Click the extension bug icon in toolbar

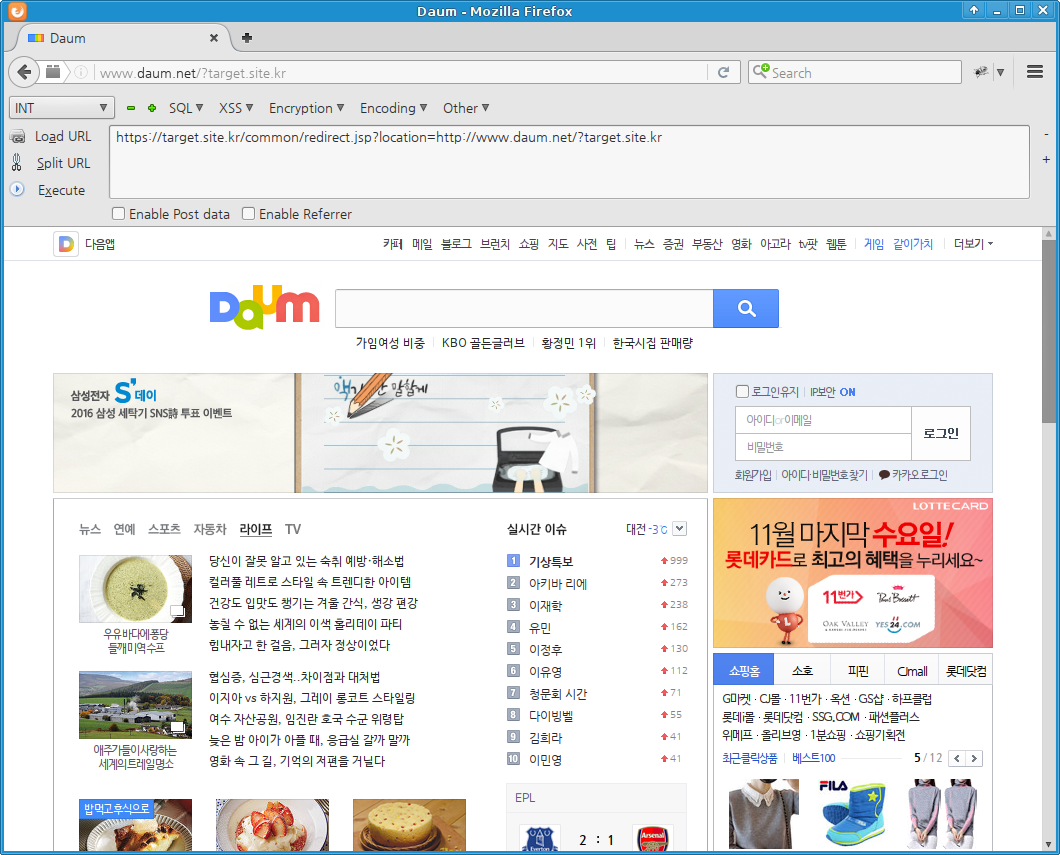click(x=980, y=72)
